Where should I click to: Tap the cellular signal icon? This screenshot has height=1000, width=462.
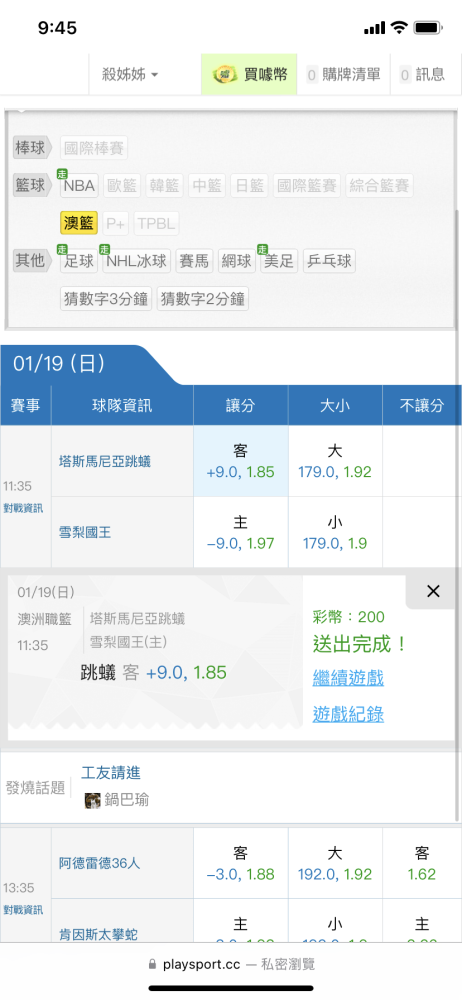click(375, 28)
